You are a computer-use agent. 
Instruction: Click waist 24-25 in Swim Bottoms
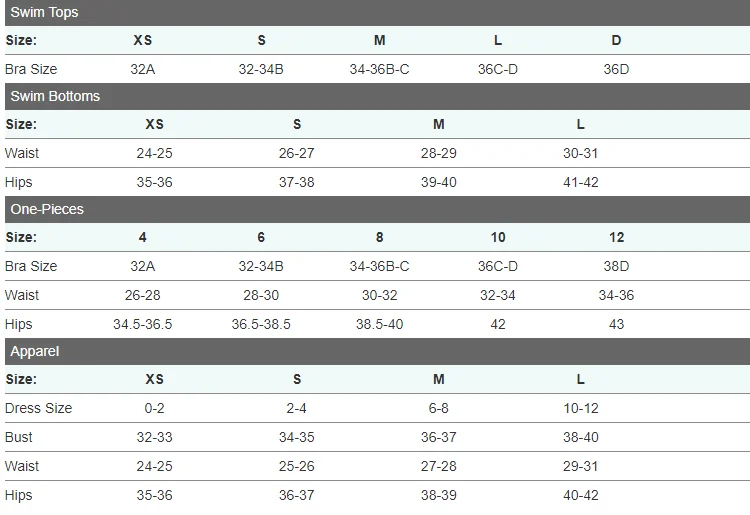(154, 153)
